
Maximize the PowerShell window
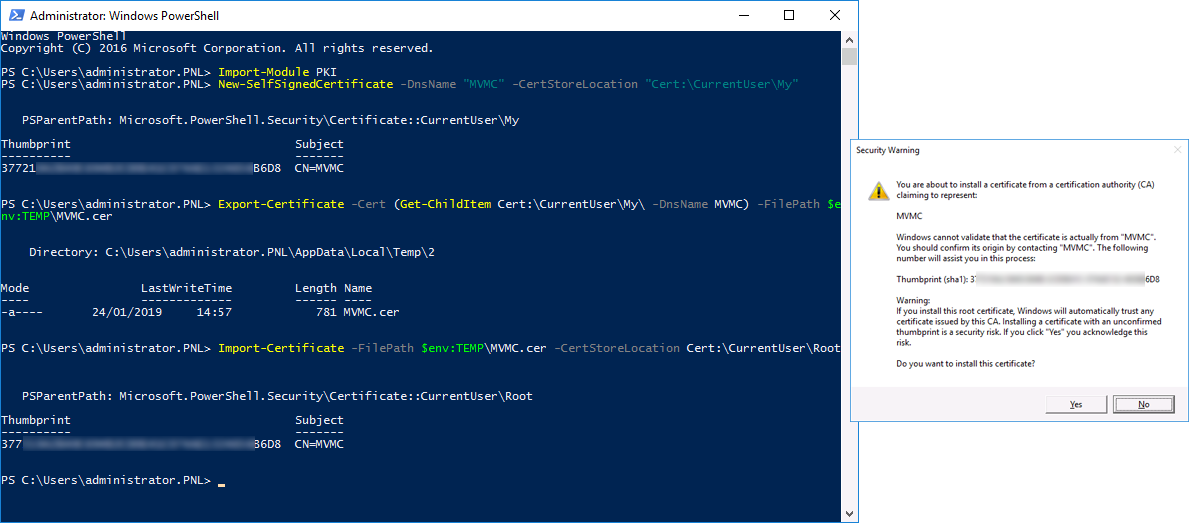click(x=789, y=16)
